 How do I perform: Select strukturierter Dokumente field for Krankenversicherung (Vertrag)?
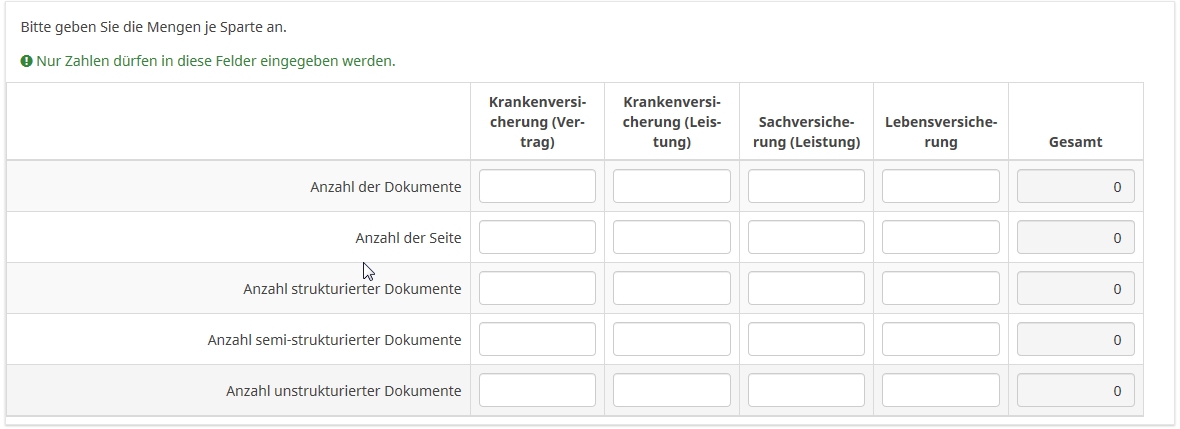(x=537, y=288)
